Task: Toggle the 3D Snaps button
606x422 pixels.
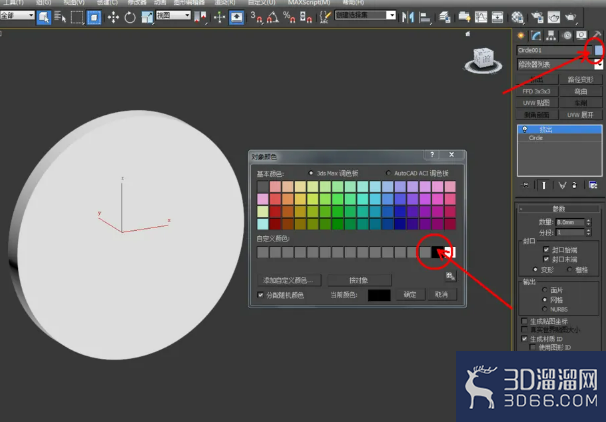Action: 256,17
